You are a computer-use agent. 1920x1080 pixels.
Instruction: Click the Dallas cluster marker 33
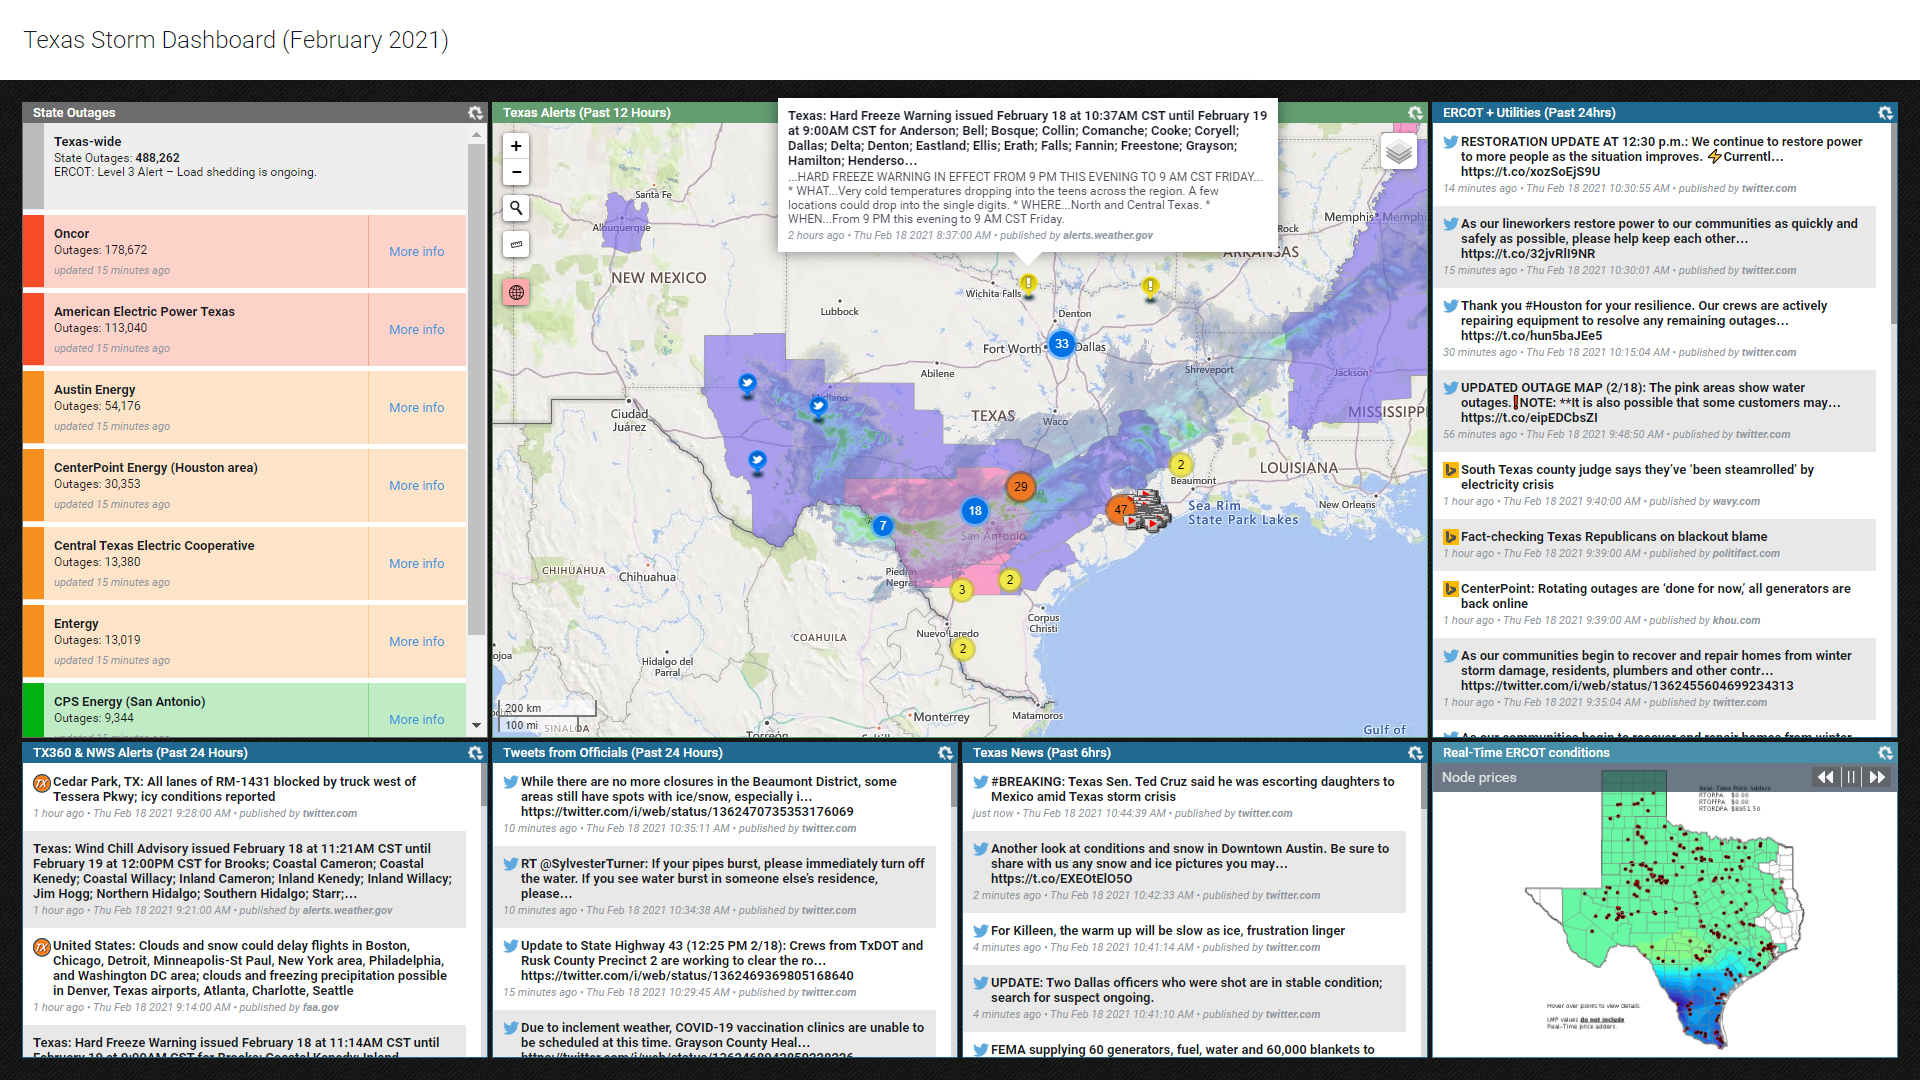1061,344
